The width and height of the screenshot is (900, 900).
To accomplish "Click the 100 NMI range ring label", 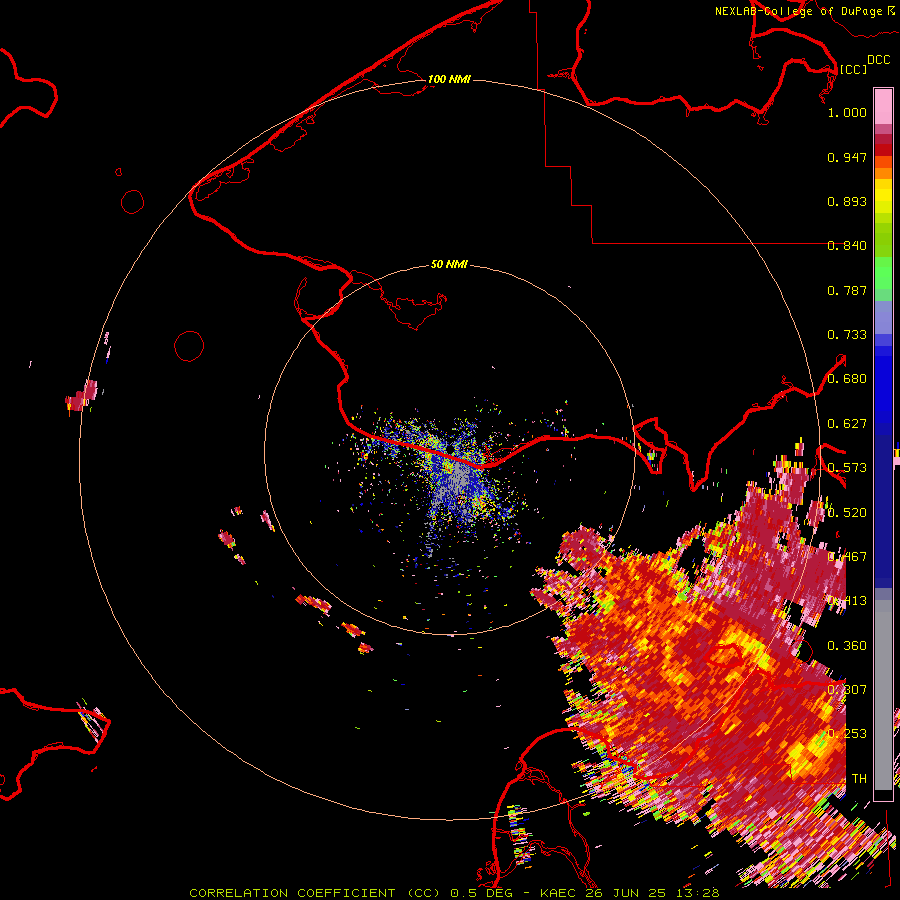I will tap(449, 79).
